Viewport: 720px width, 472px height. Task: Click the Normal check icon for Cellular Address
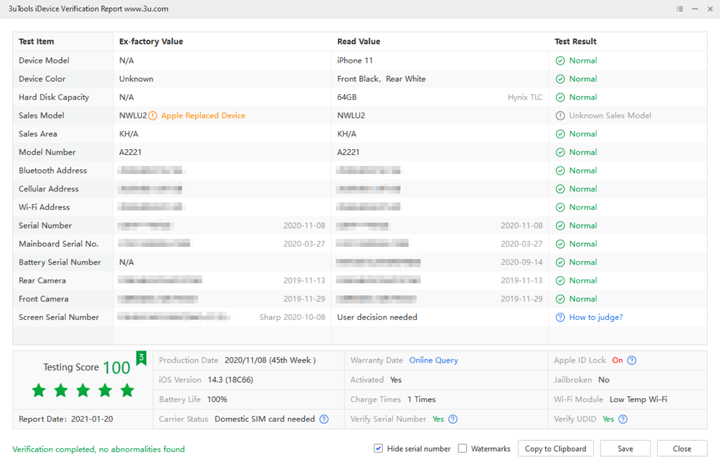pyautogui.click(x=560, y=189)
